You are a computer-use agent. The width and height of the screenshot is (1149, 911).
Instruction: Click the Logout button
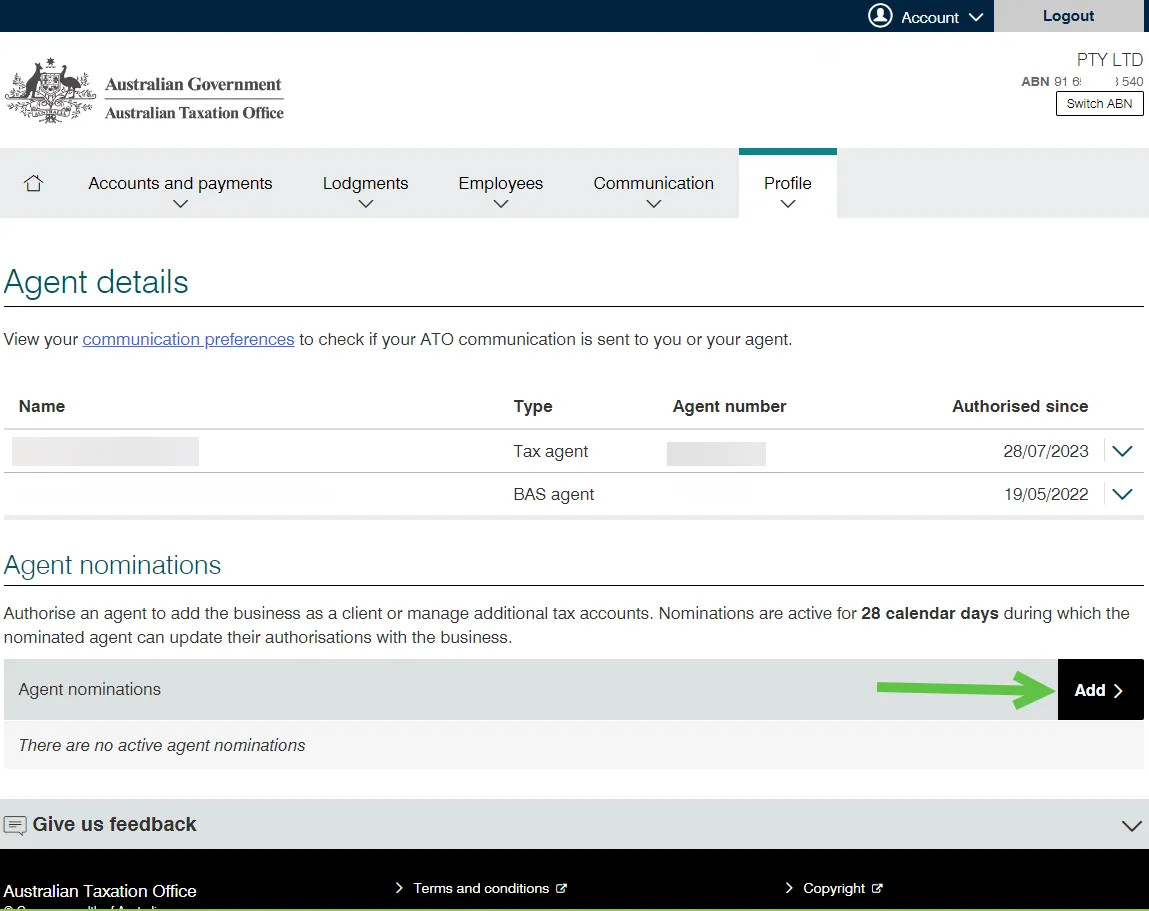tap(1068, 16)
